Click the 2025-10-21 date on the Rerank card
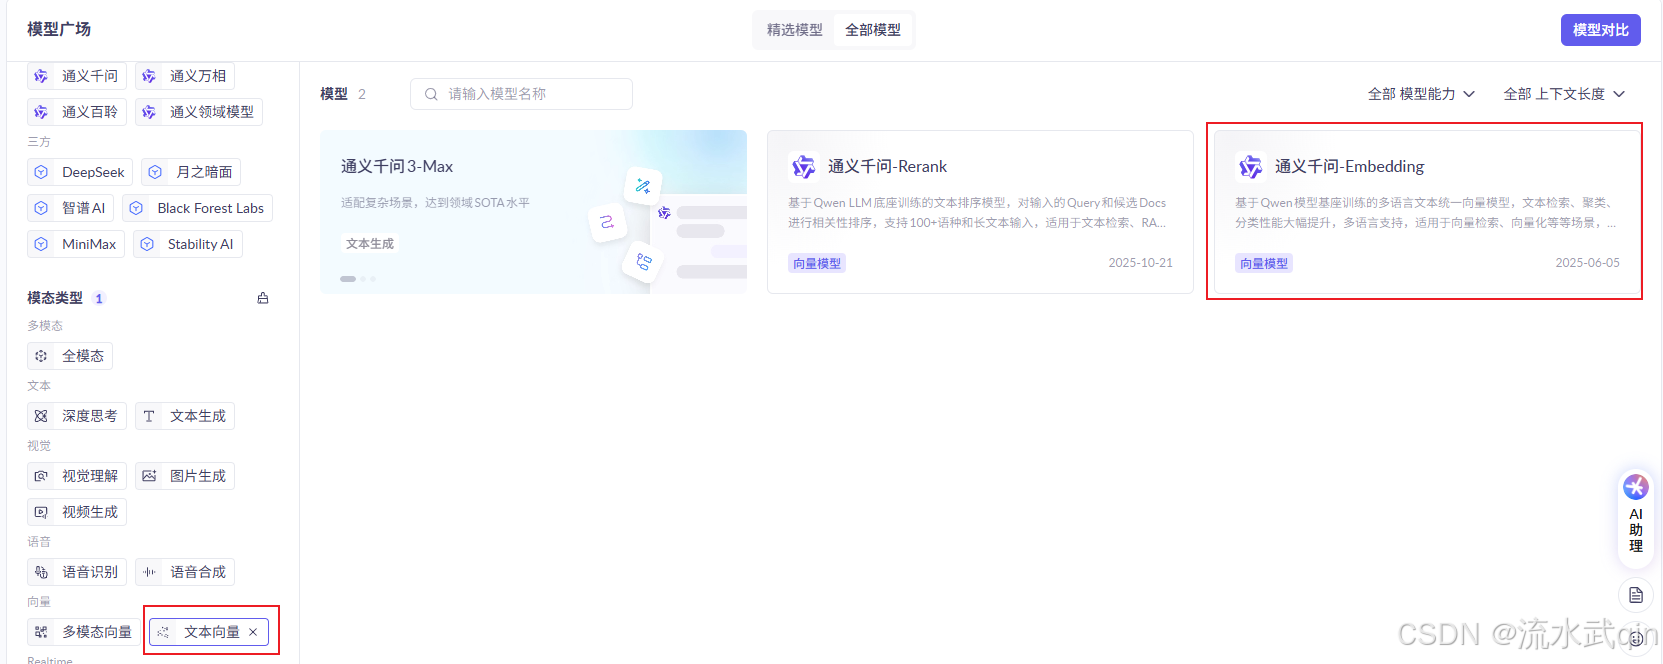Viewport: 1663px width, 664px height. click(x=1140, y=263)
